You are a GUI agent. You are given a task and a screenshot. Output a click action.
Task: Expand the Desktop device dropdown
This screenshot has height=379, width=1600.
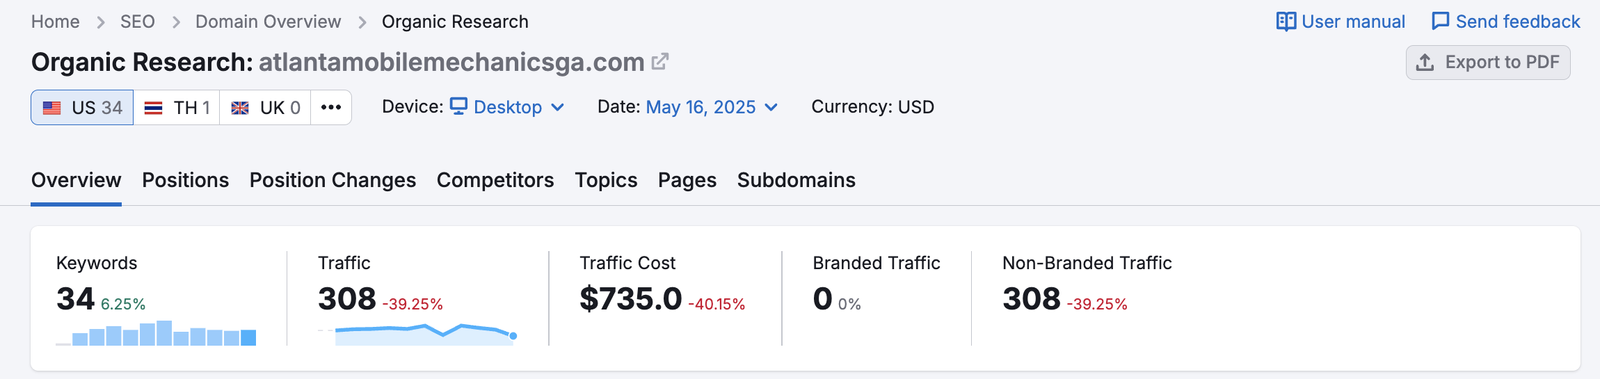pyautogui.click(x=507, y=107)
